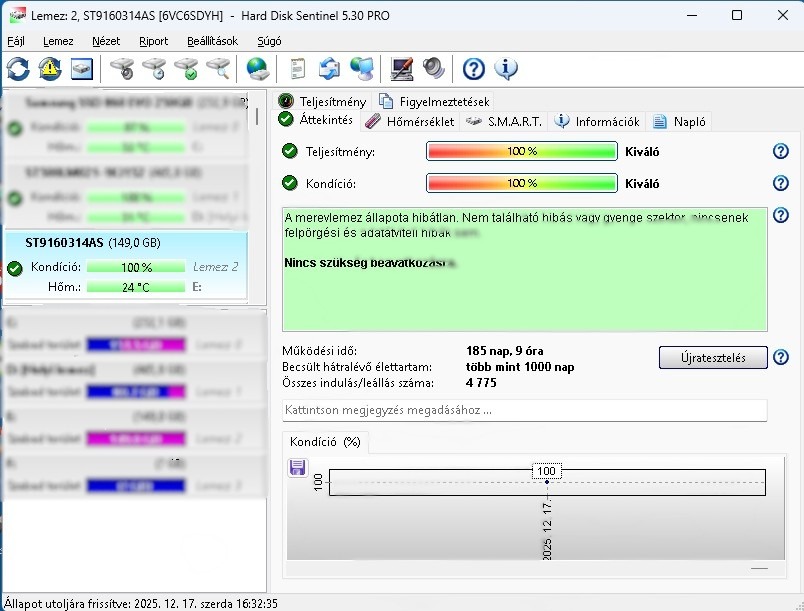Click the Kondíció 100 % gradient bar

click(x=521, y=183)
